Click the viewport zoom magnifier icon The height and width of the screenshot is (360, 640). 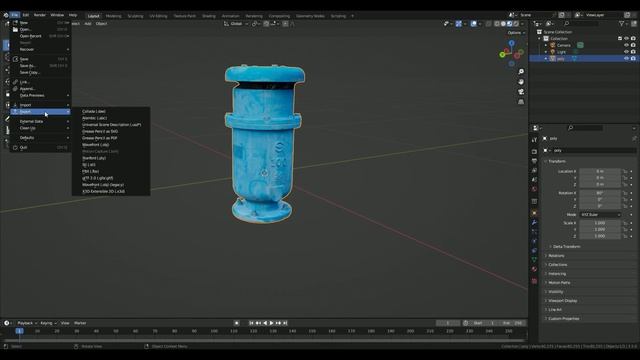pyautogui.click(x=521, y=72)
